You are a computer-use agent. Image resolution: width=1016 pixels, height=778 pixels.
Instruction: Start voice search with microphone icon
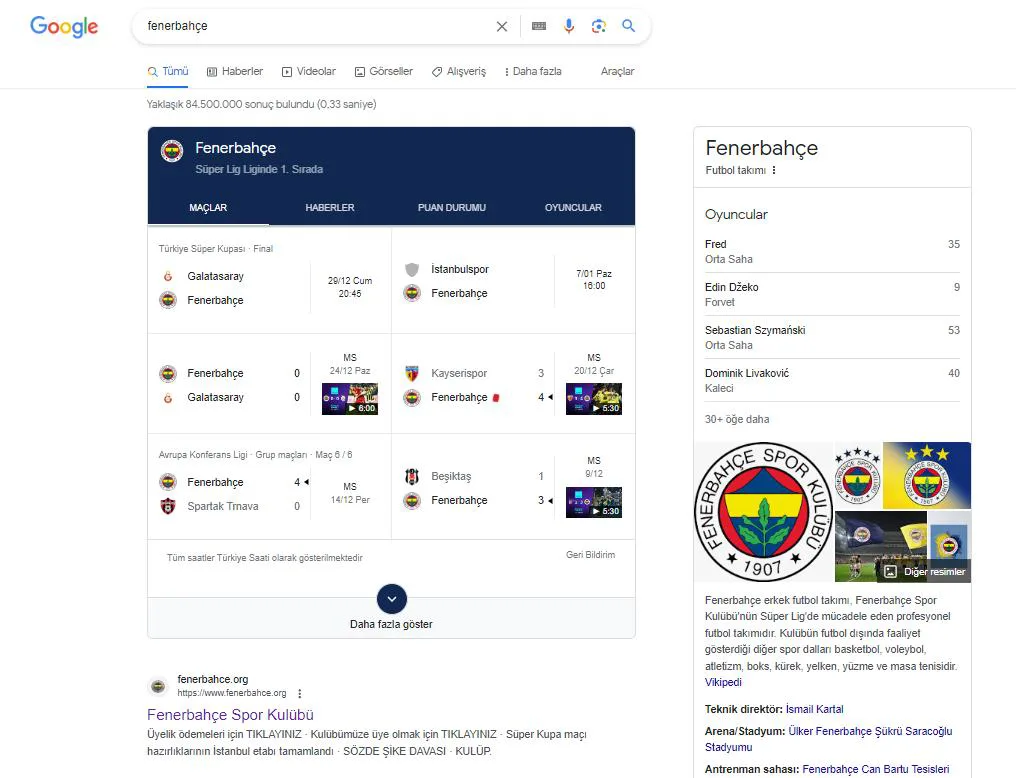(x=569, y=26)
